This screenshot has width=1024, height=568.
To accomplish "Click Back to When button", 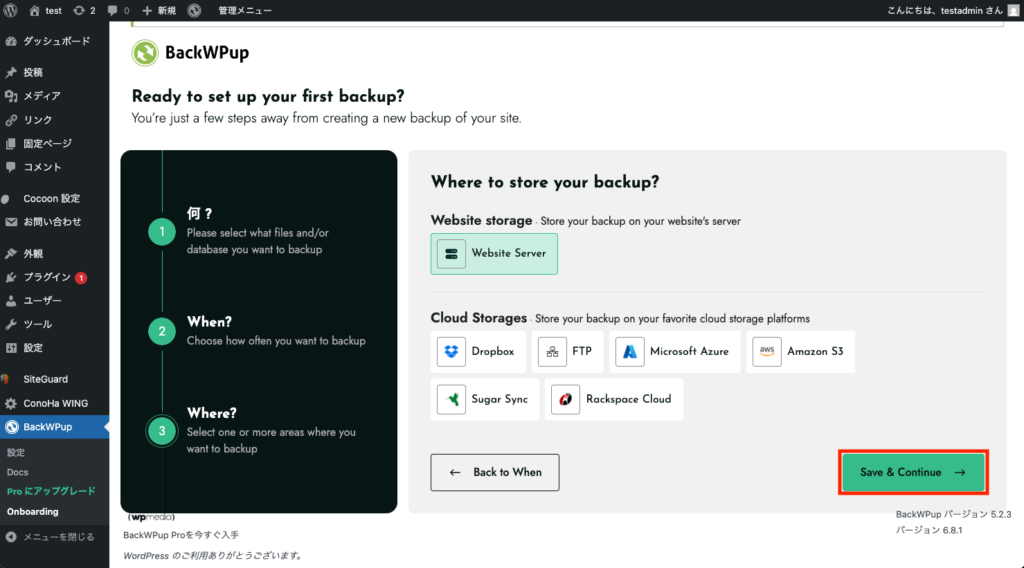I will pyautogui.click(x=494, y=472).
